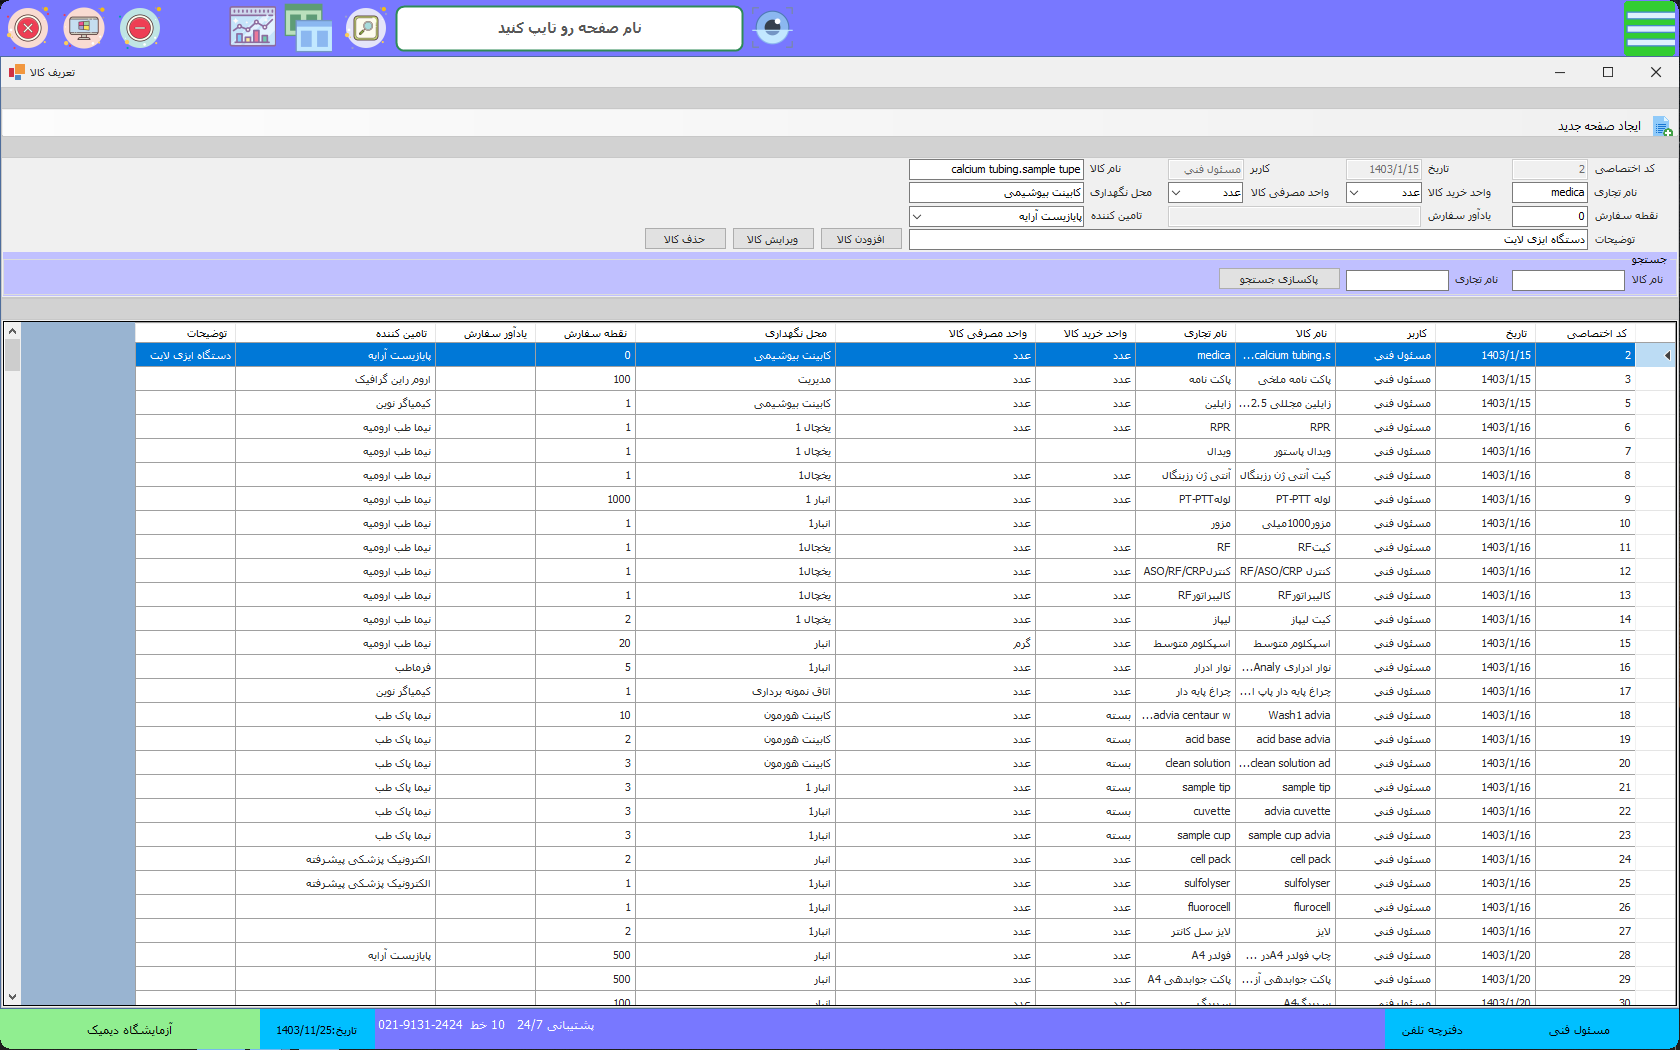Click the eye scan icon beside page search

coord(772,28)
